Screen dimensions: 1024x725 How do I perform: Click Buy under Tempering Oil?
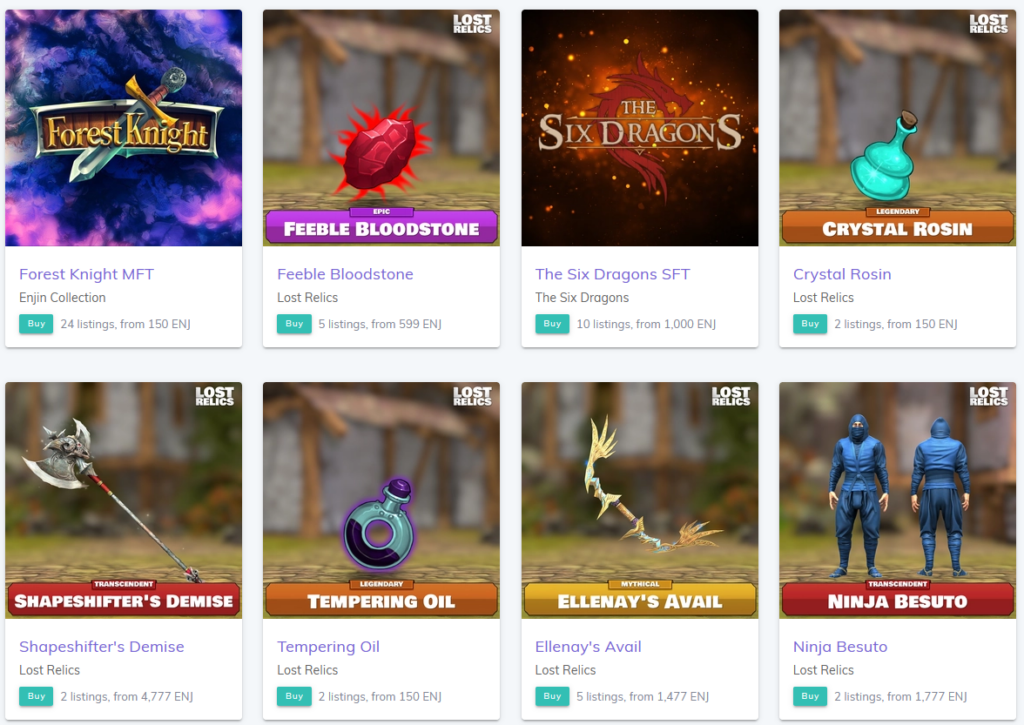point(294,696)
